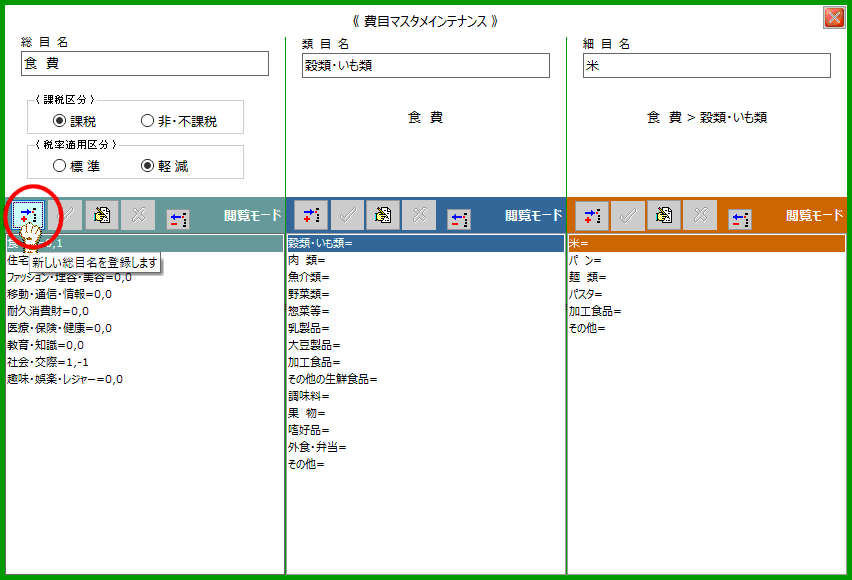Select the highlighted 穀類・いも類= list row

426,244
